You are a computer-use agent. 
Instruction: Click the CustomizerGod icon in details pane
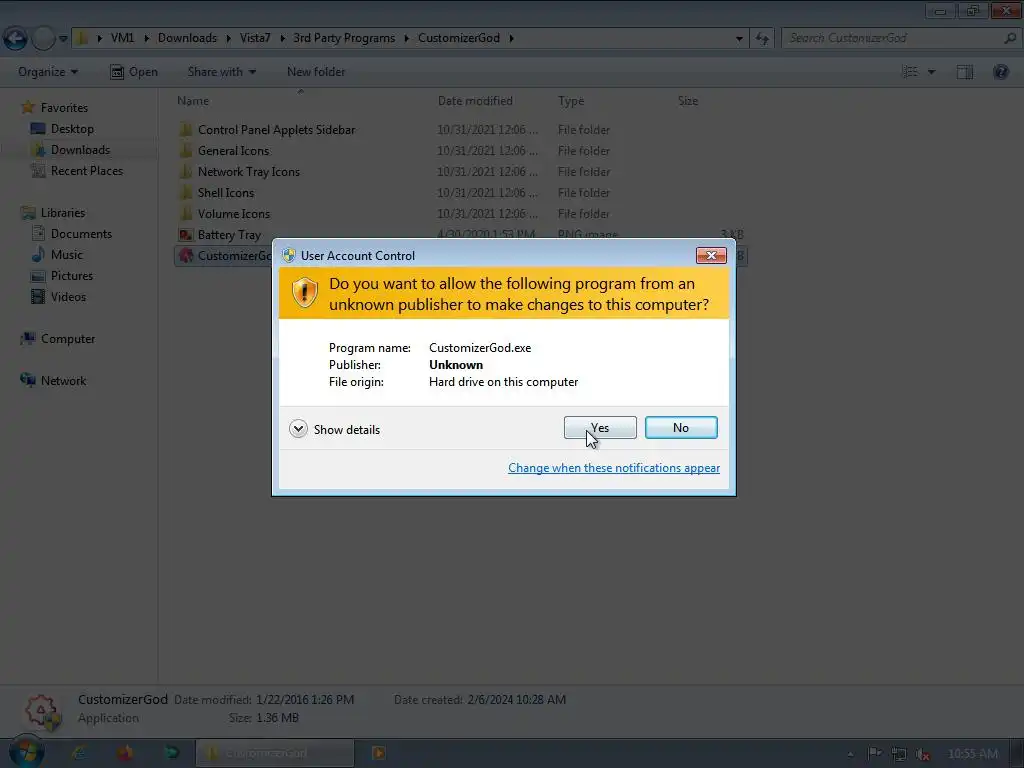(42, 711)
